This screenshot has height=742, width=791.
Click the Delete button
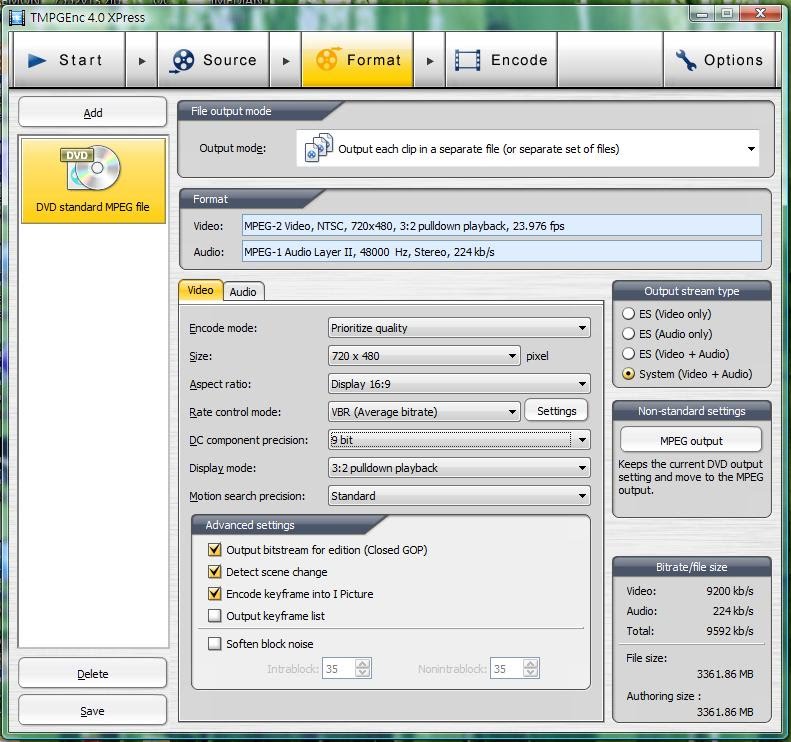pyautogui.click(x=93, y=673)
